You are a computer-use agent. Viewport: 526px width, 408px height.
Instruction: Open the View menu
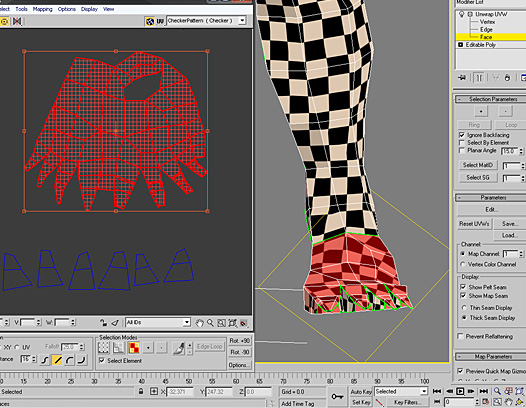click(108, 9)
